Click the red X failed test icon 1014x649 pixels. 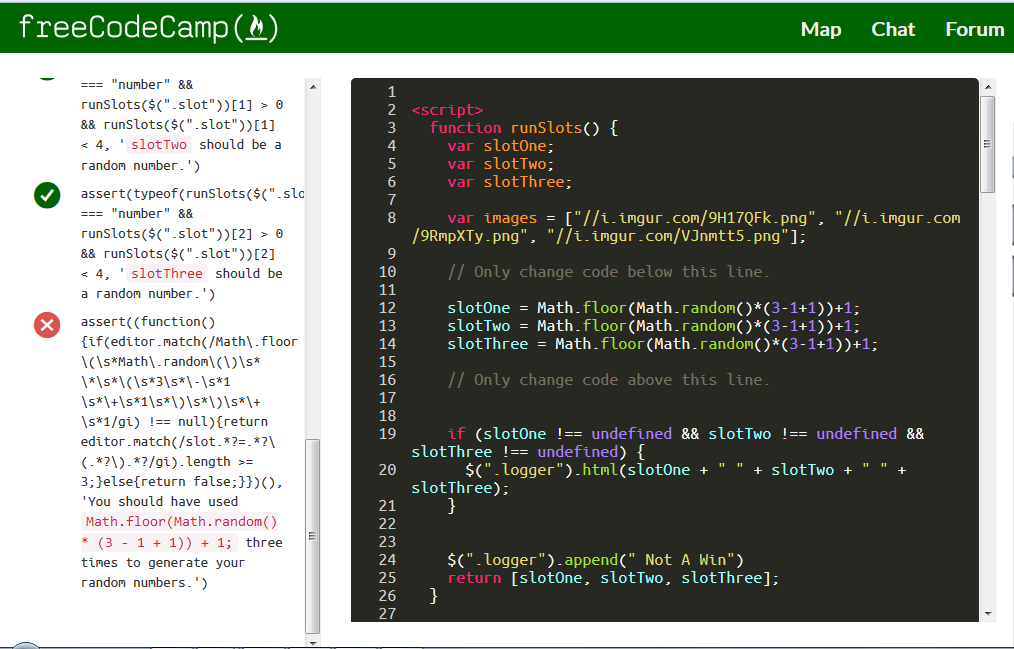(x=47, y=325)
